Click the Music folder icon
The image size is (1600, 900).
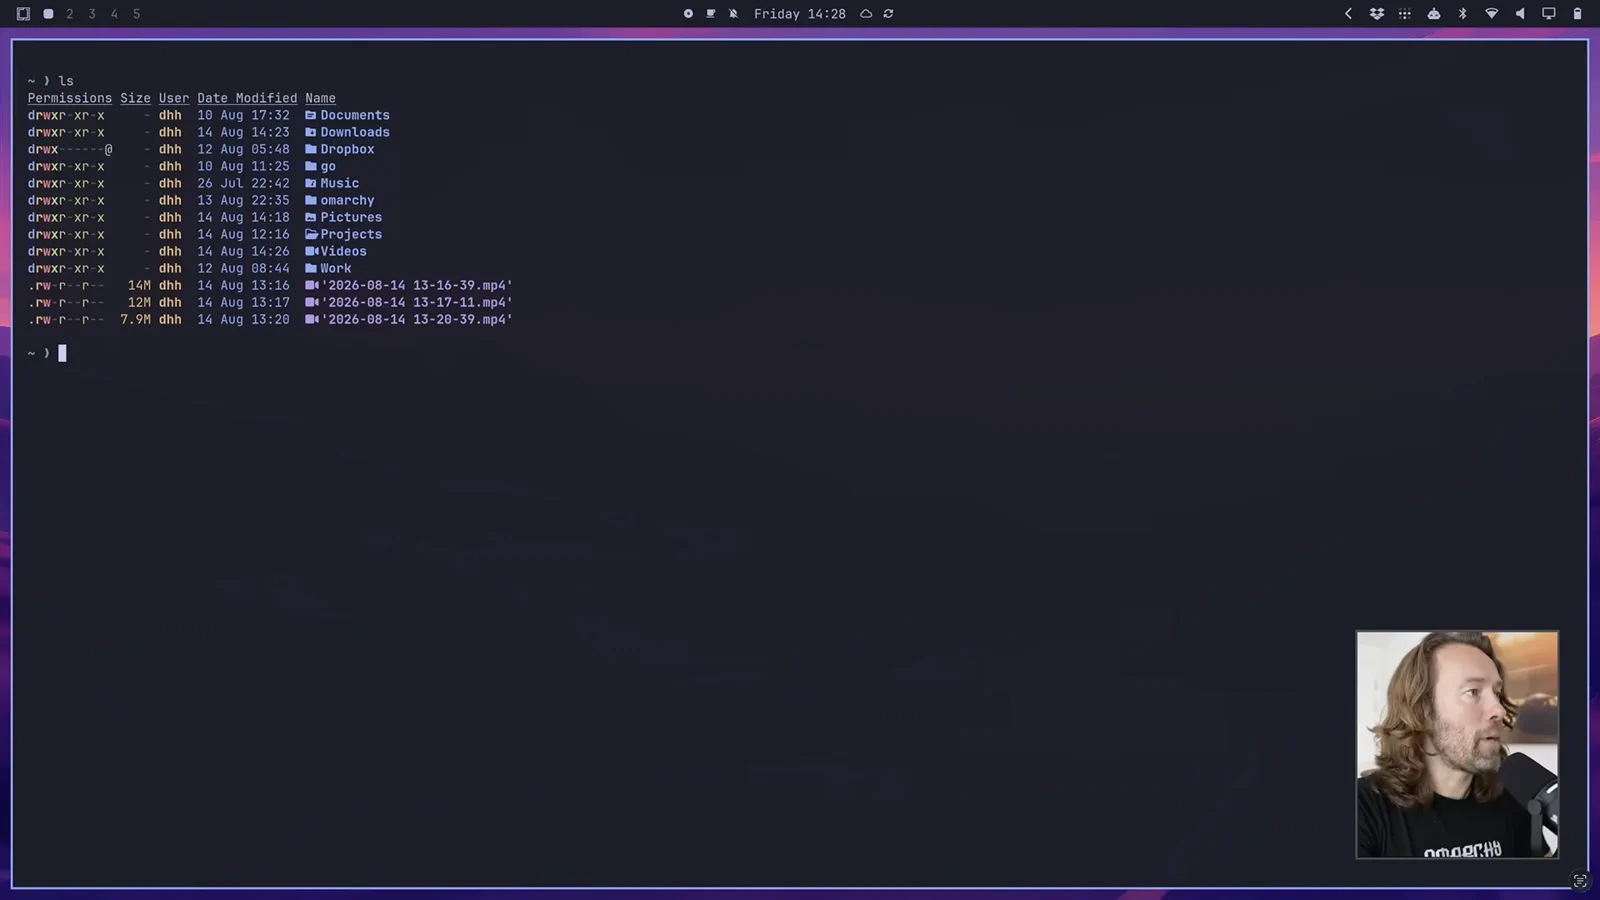click(x=311, y=183)
